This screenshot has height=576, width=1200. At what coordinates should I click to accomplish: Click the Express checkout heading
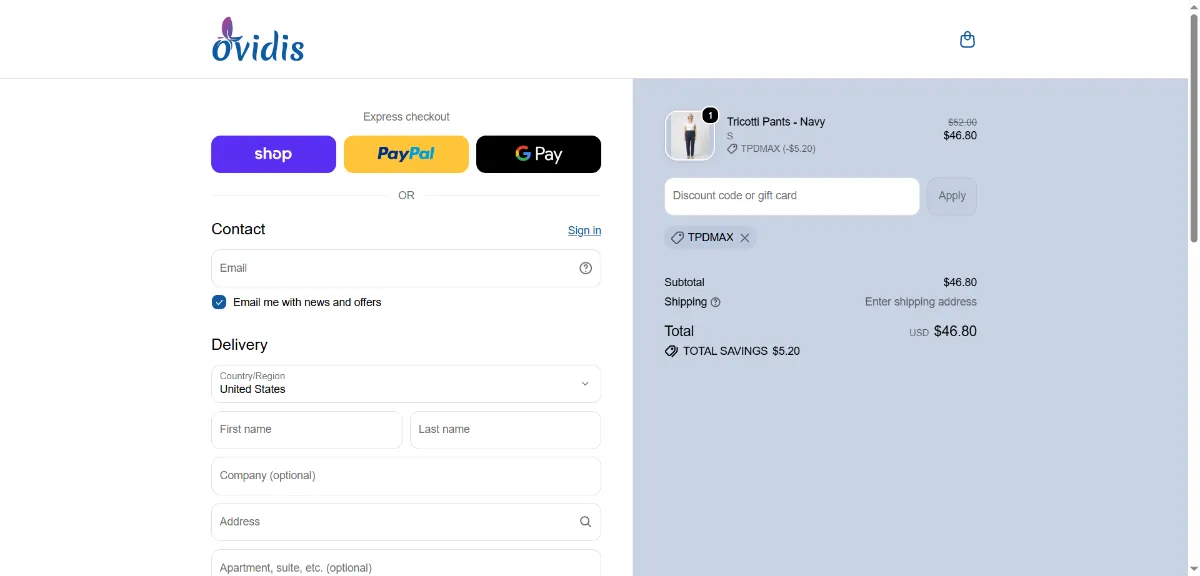pos(406,117)
